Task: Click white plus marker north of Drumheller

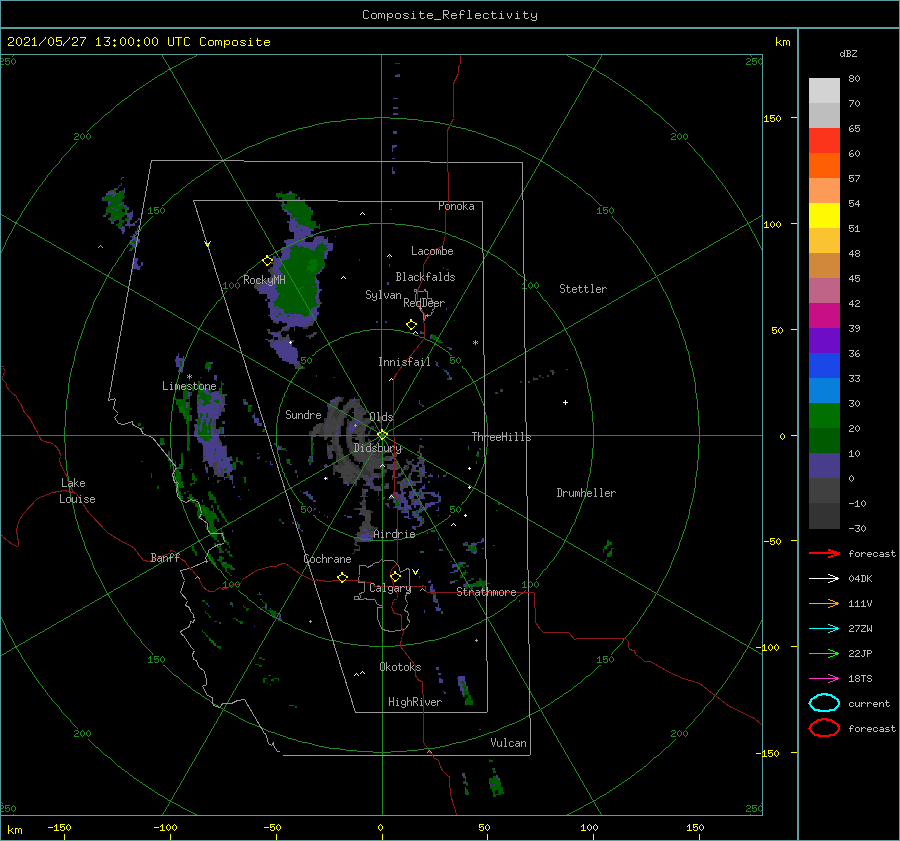Action: (x=565, y=402)
